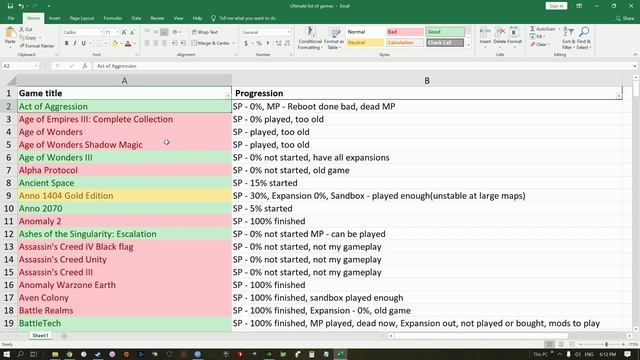Decrease font size with smaller A icon
The width and height of the screenshot is (640, 360).
pos(133,32)
